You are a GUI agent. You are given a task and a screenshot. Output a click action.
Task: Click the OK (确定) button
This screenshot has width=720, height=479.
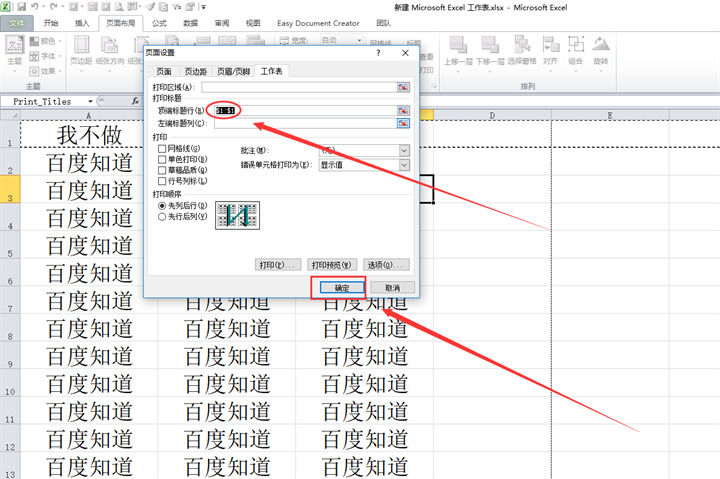[x=342, y=288]
